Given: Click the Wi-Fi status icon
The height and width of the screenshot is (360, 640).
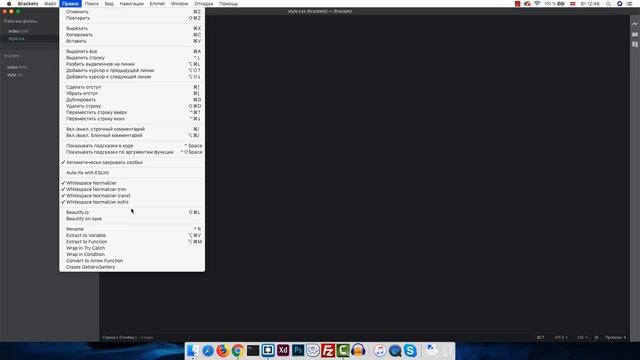Looking at the screenshot, I should (537, 4).
